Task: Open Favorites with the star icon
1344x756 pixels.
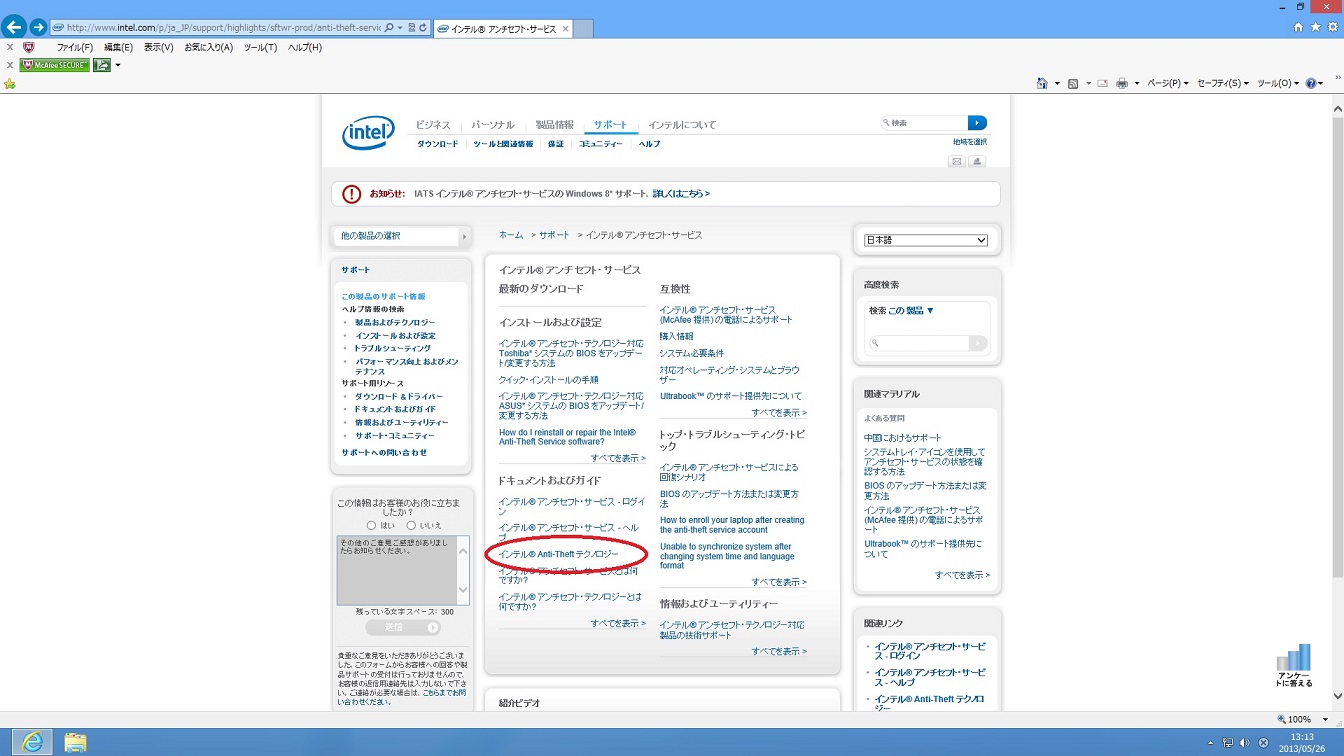Action: [1315, 27]
